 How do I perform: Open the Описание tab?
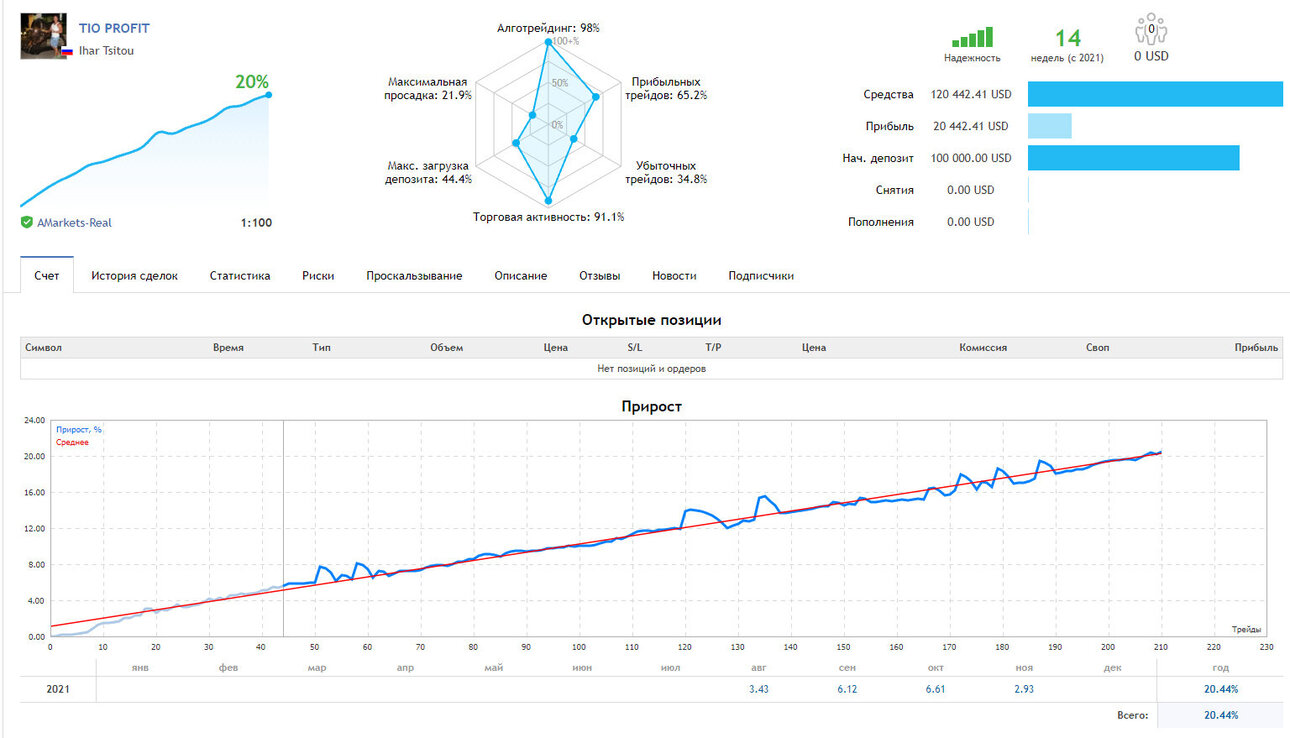pos(520,275)
